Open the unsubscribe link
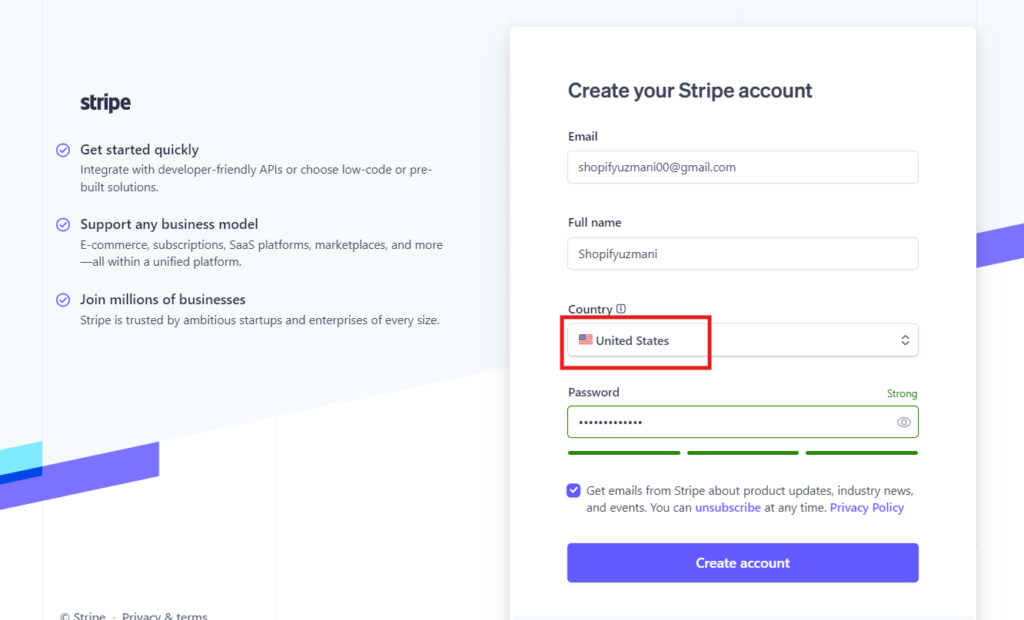Viewport: 1024px width, 620px height. click(x=728, y=508)
